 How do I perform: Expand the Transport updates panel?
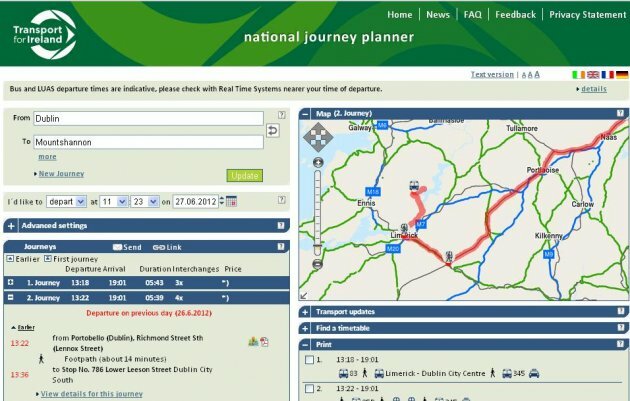pyautogui.click(x=305, y=312)
